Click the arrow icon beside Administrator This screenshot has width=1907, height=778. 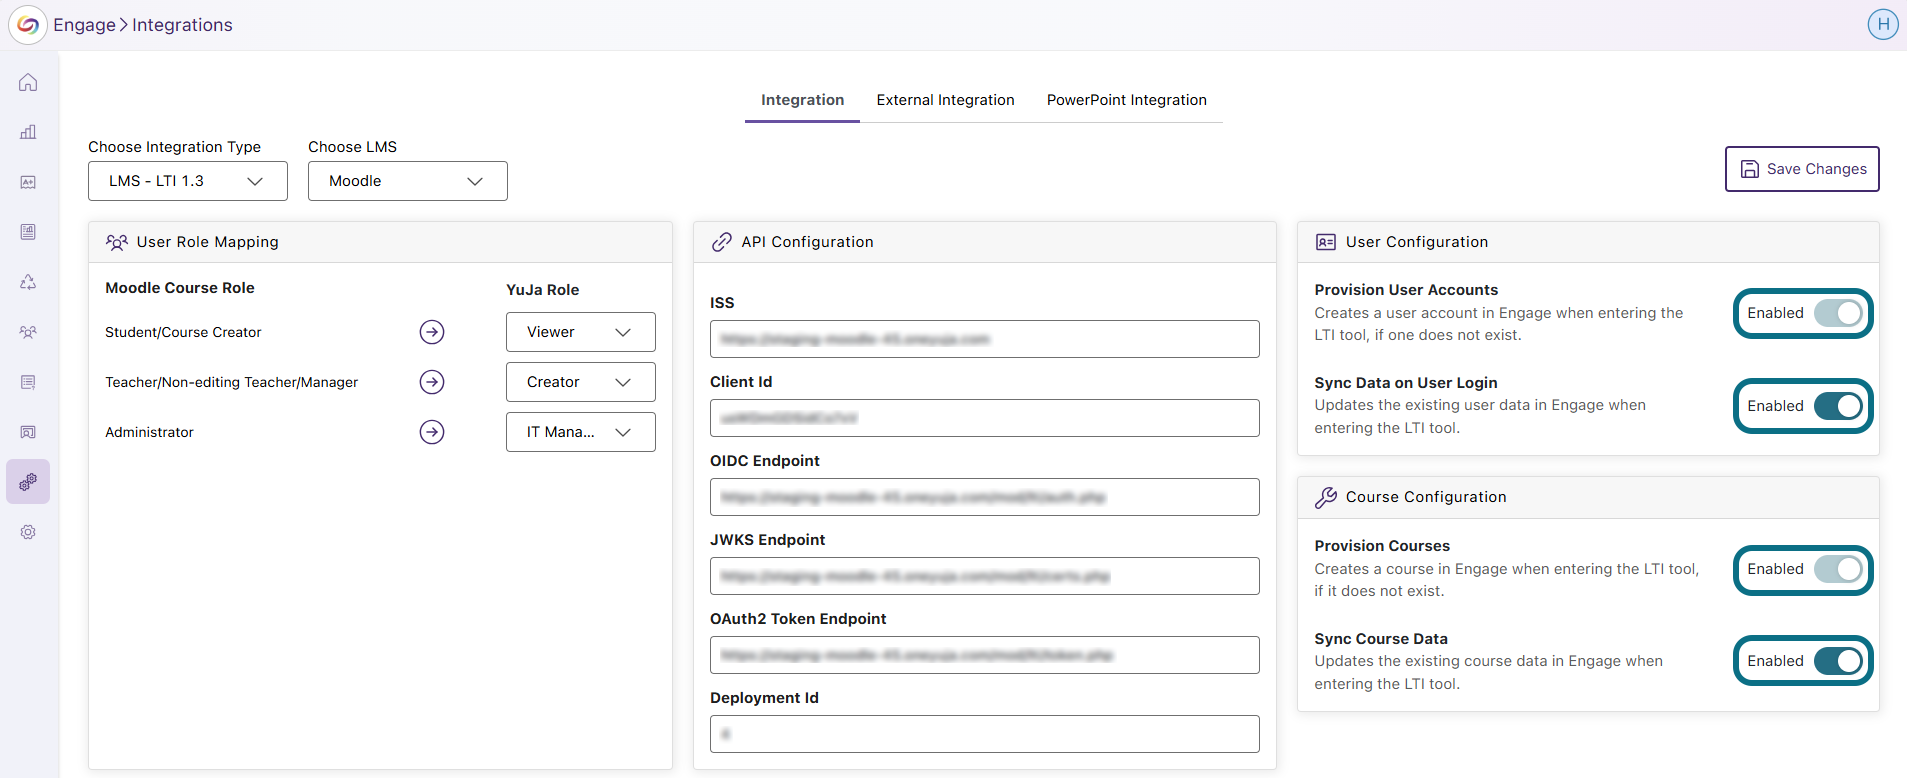pos(432,432)
